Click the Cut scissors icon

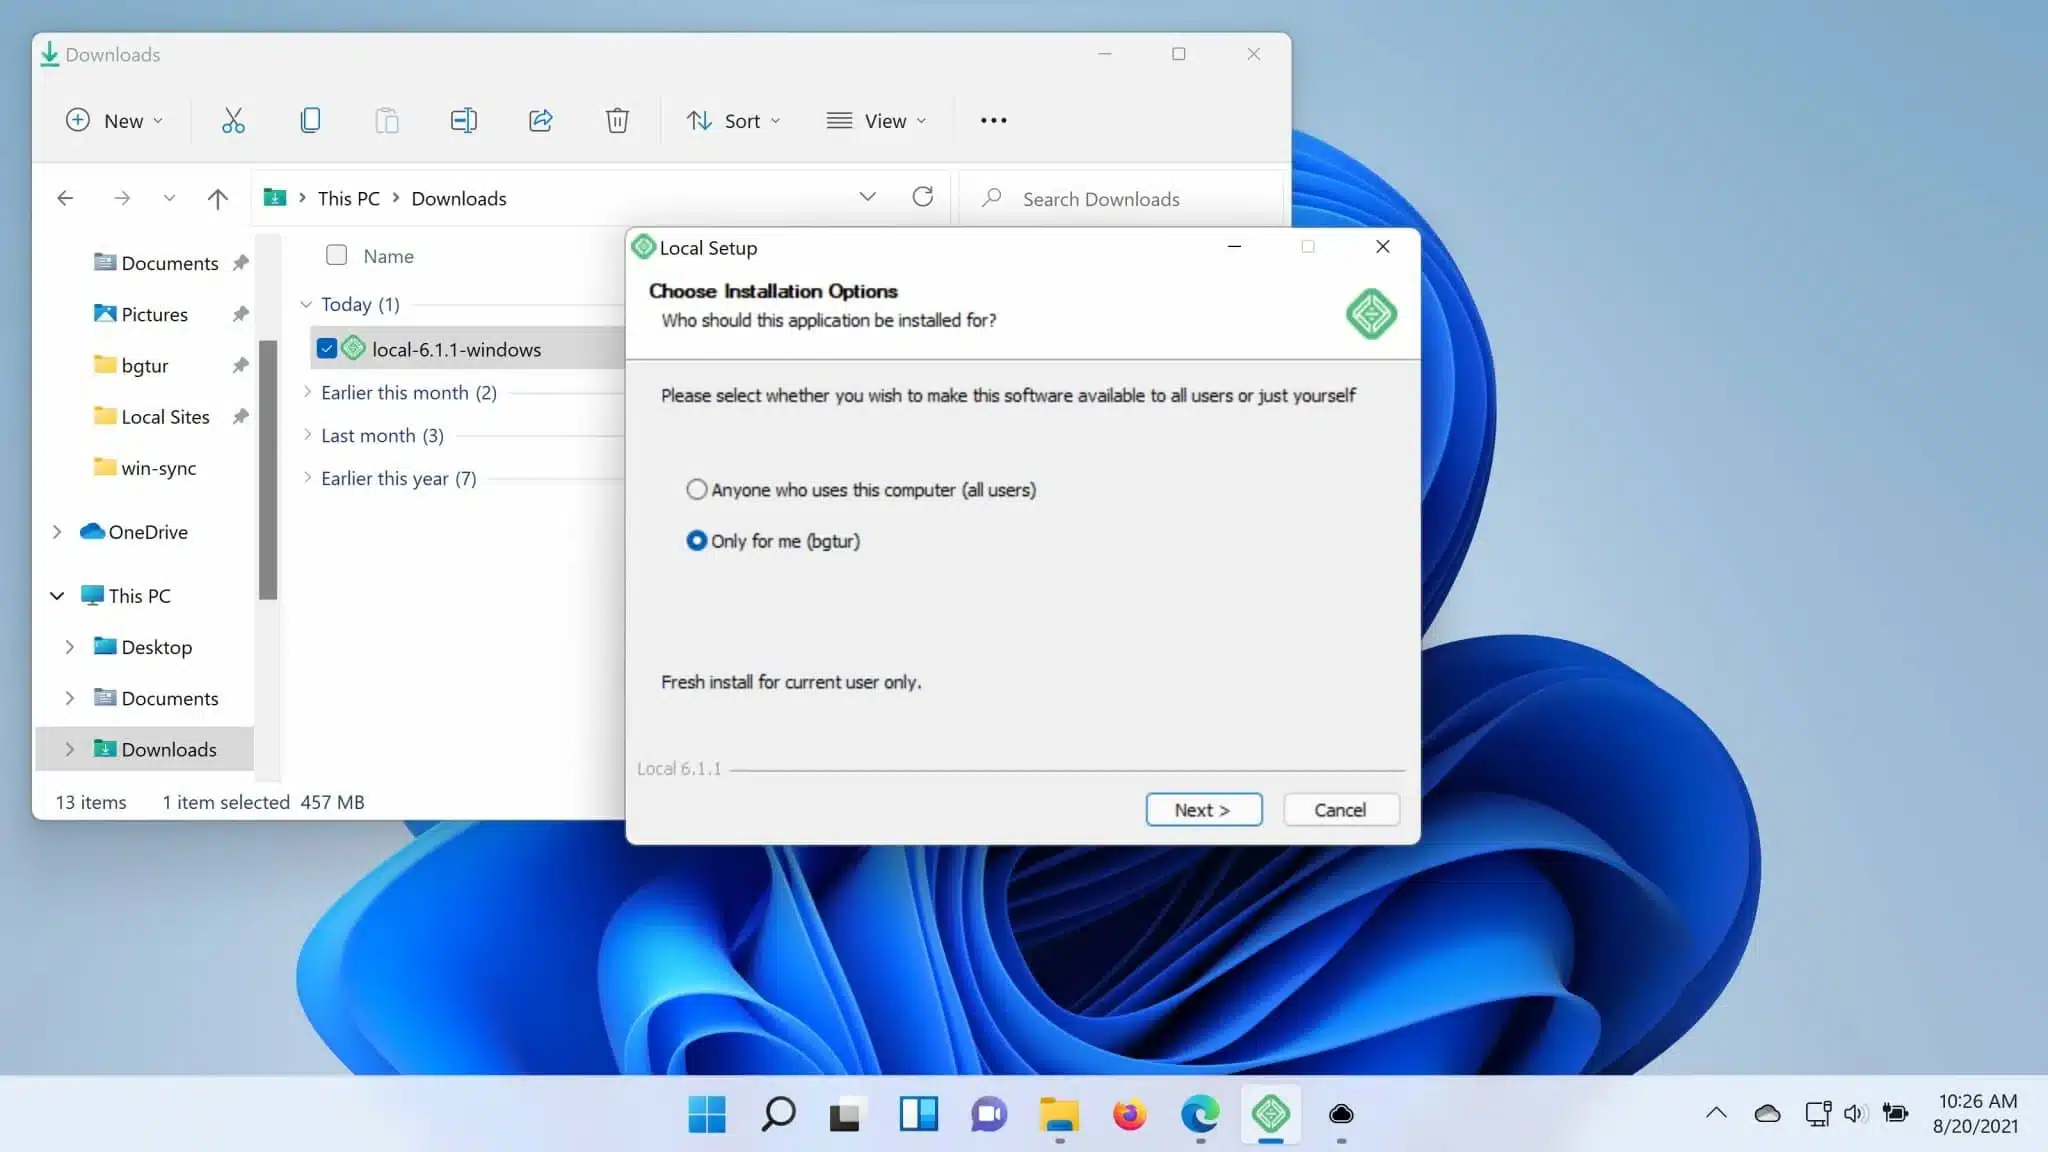tap(233, 121)
